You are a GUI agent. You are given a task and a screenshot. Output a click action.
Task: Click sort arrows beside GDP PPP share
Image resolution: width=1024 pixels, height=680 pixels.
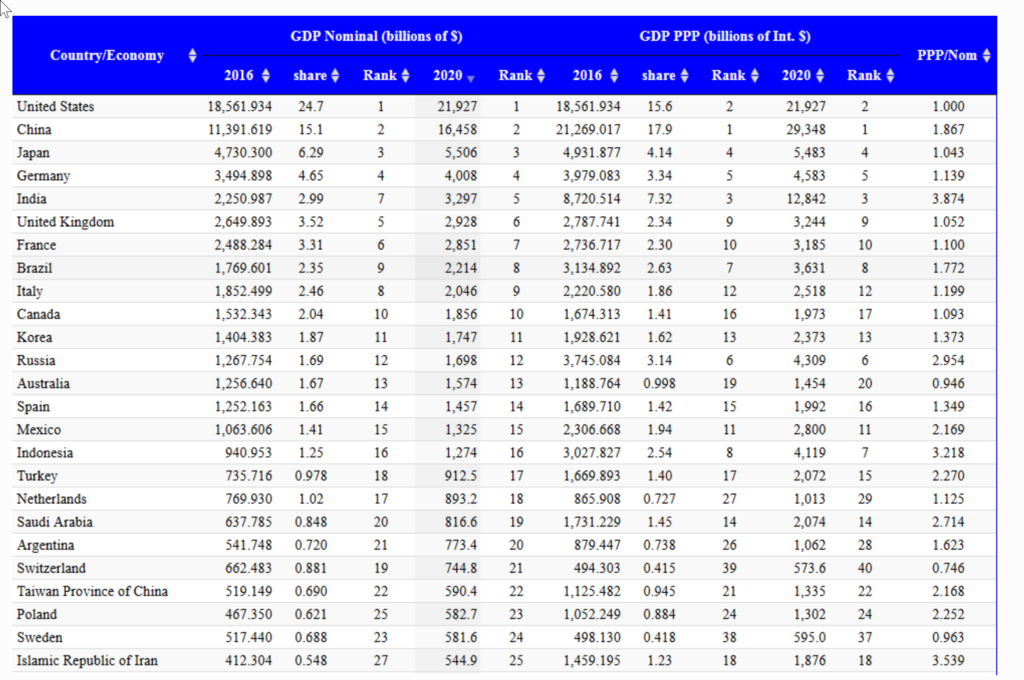[684, 76]
